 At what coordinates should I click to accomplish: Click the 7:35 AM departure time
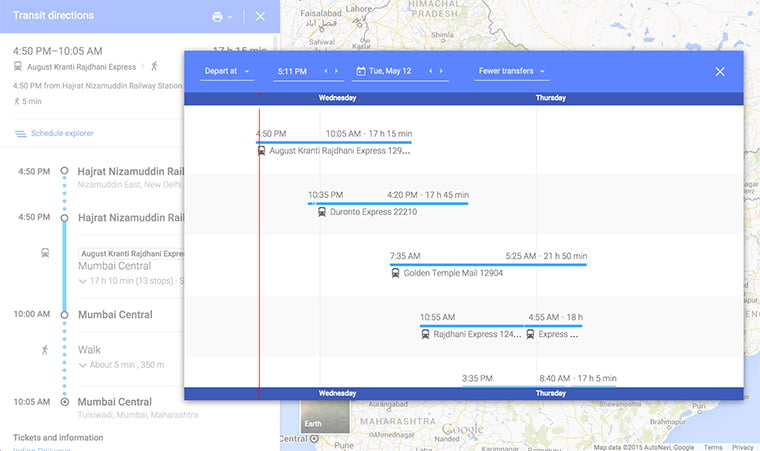click(x=405, y=256)
